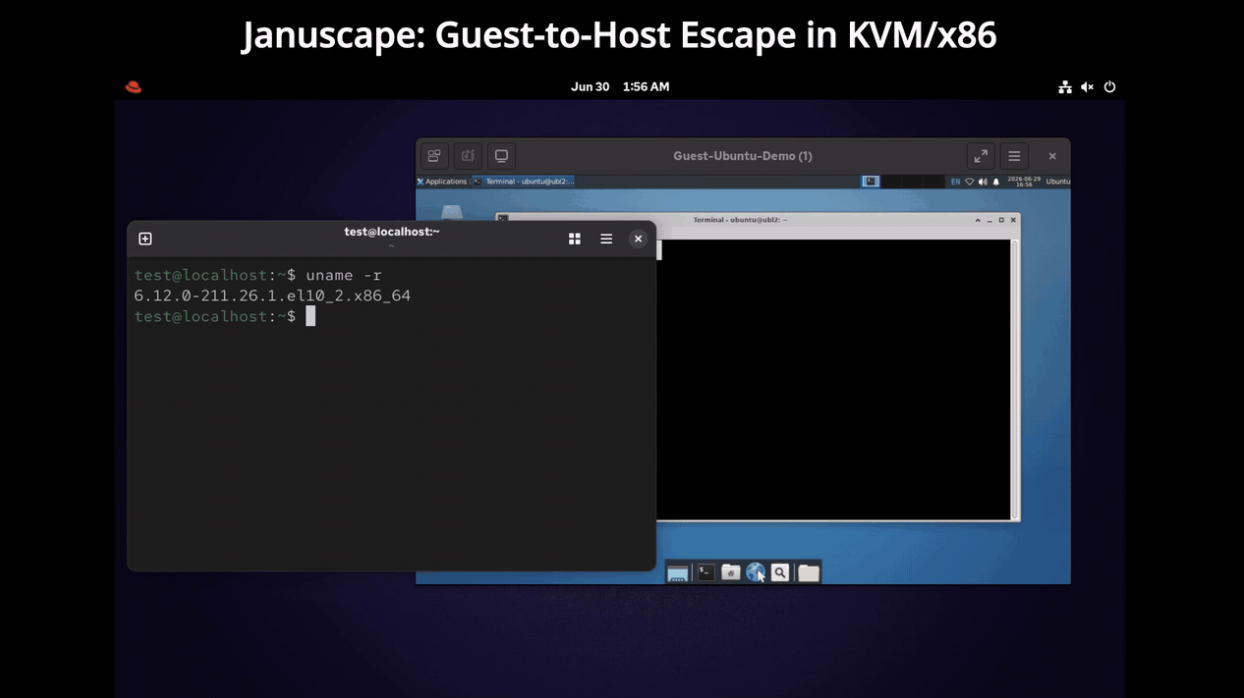
Task: Open the folder directory menu in guest dock
Action: click(808, 573)
